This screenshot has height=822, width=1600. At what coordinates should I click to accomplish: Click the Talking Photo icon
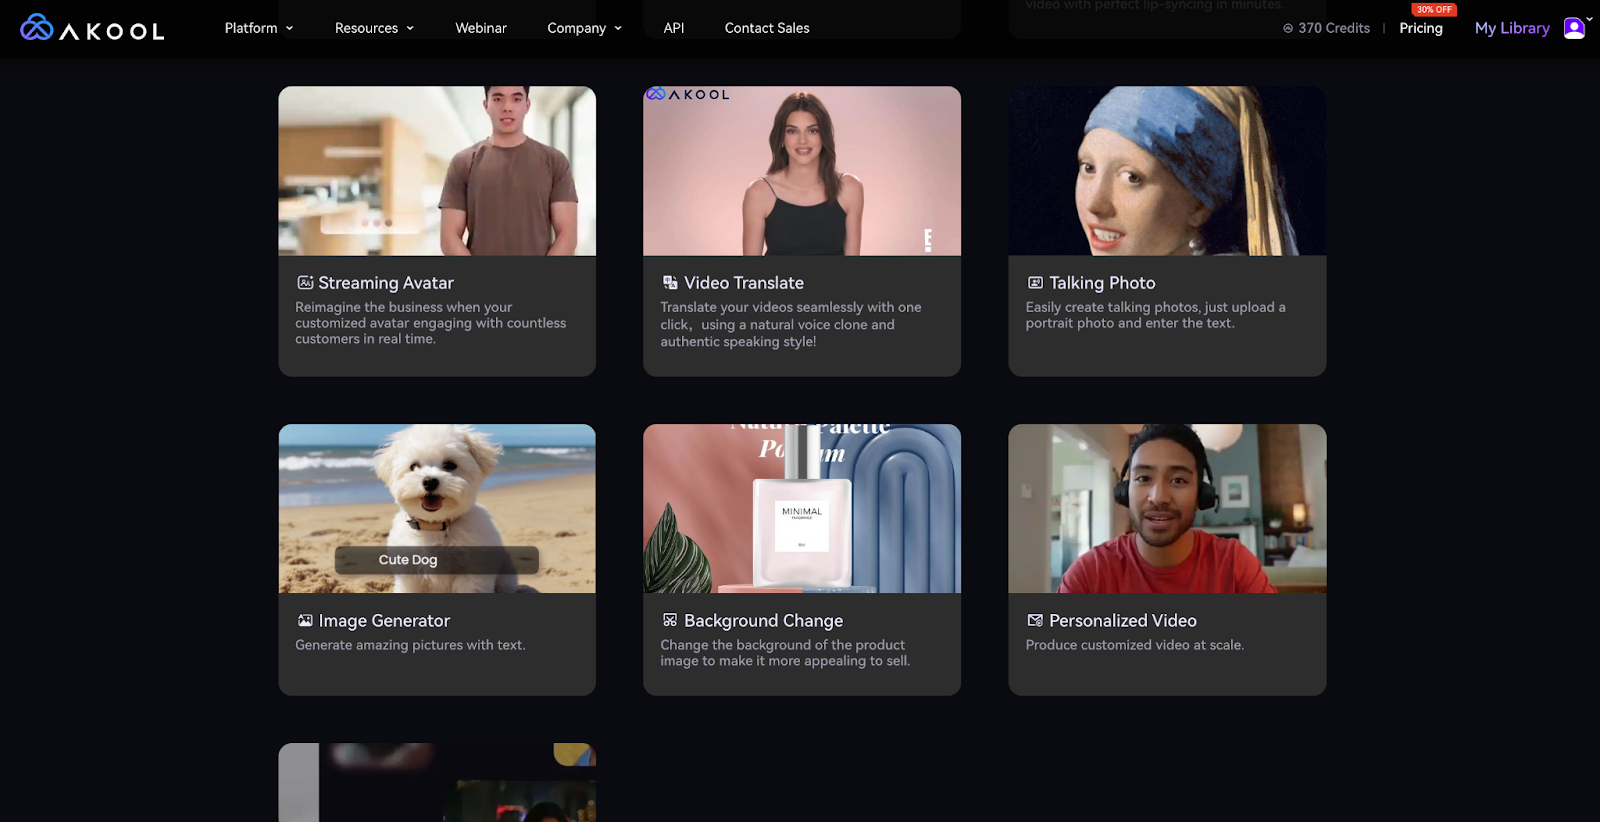point(1035,283)
